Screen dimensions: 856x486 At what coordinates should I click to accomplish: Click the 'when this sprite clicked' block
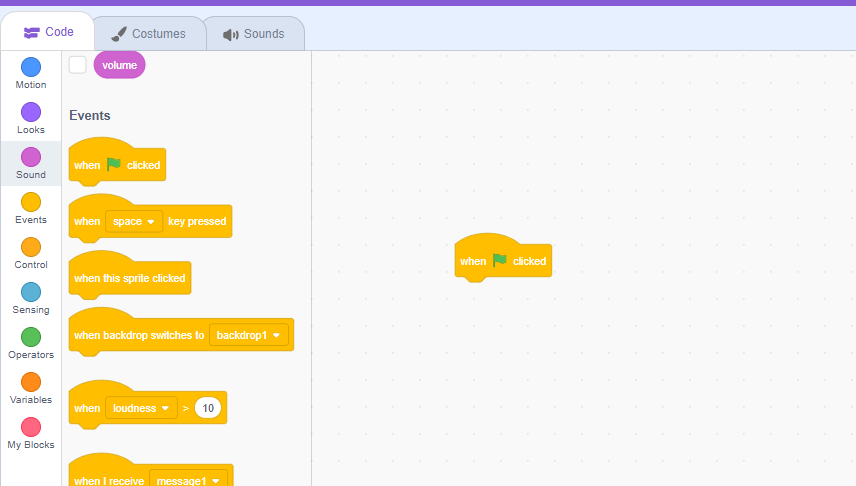(129, 278)
